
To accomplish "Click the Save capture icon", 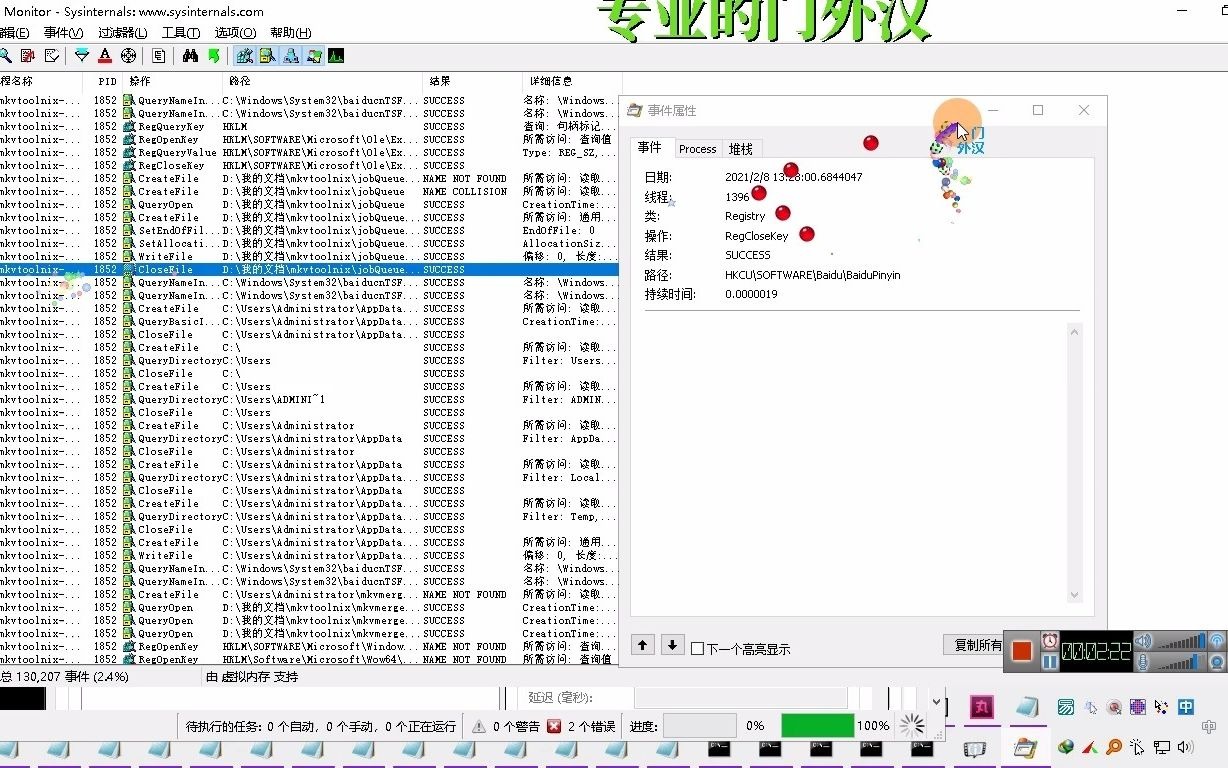I will (x=28, y=55).
